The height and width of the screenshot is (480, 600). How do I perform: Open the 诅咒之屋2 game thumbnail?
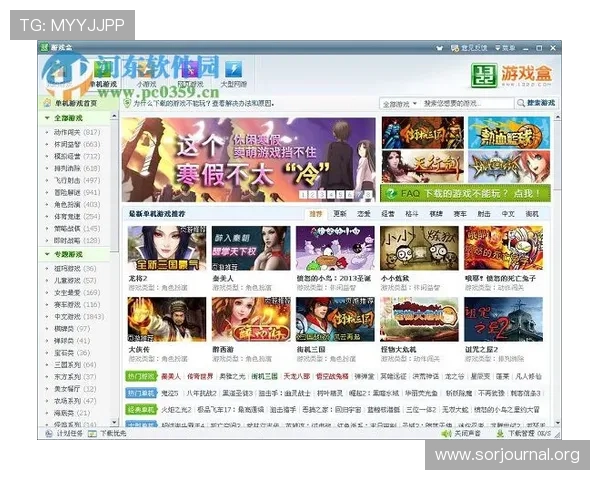click(x=504, y=319)
